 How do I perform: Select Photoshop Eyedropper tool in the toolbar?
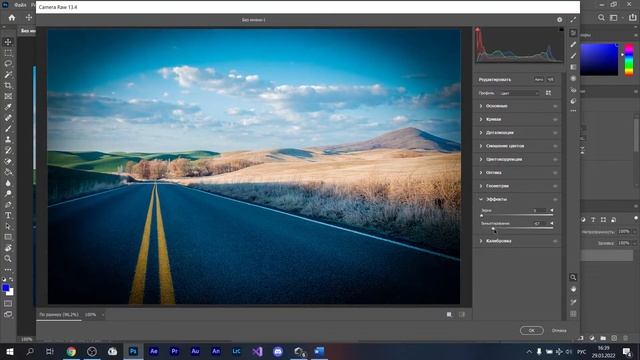(x=8, y=107)
